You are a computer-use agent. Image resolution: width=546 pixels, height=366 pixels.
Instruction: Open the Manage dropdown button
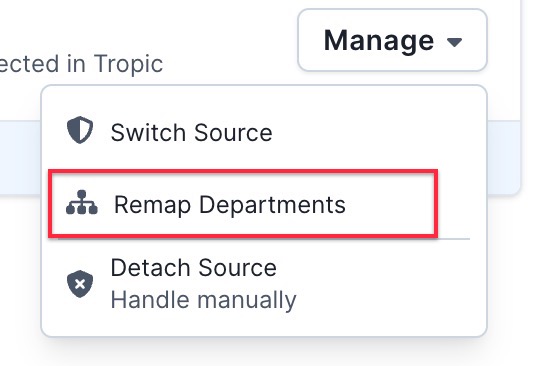tap(392, 40)
